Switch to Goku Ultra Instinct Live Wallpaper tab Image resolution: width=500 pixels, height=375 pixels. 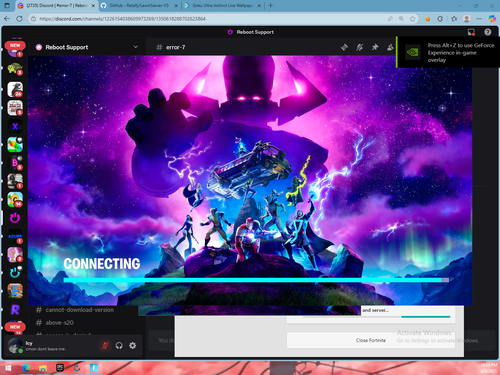pos(223,6)
